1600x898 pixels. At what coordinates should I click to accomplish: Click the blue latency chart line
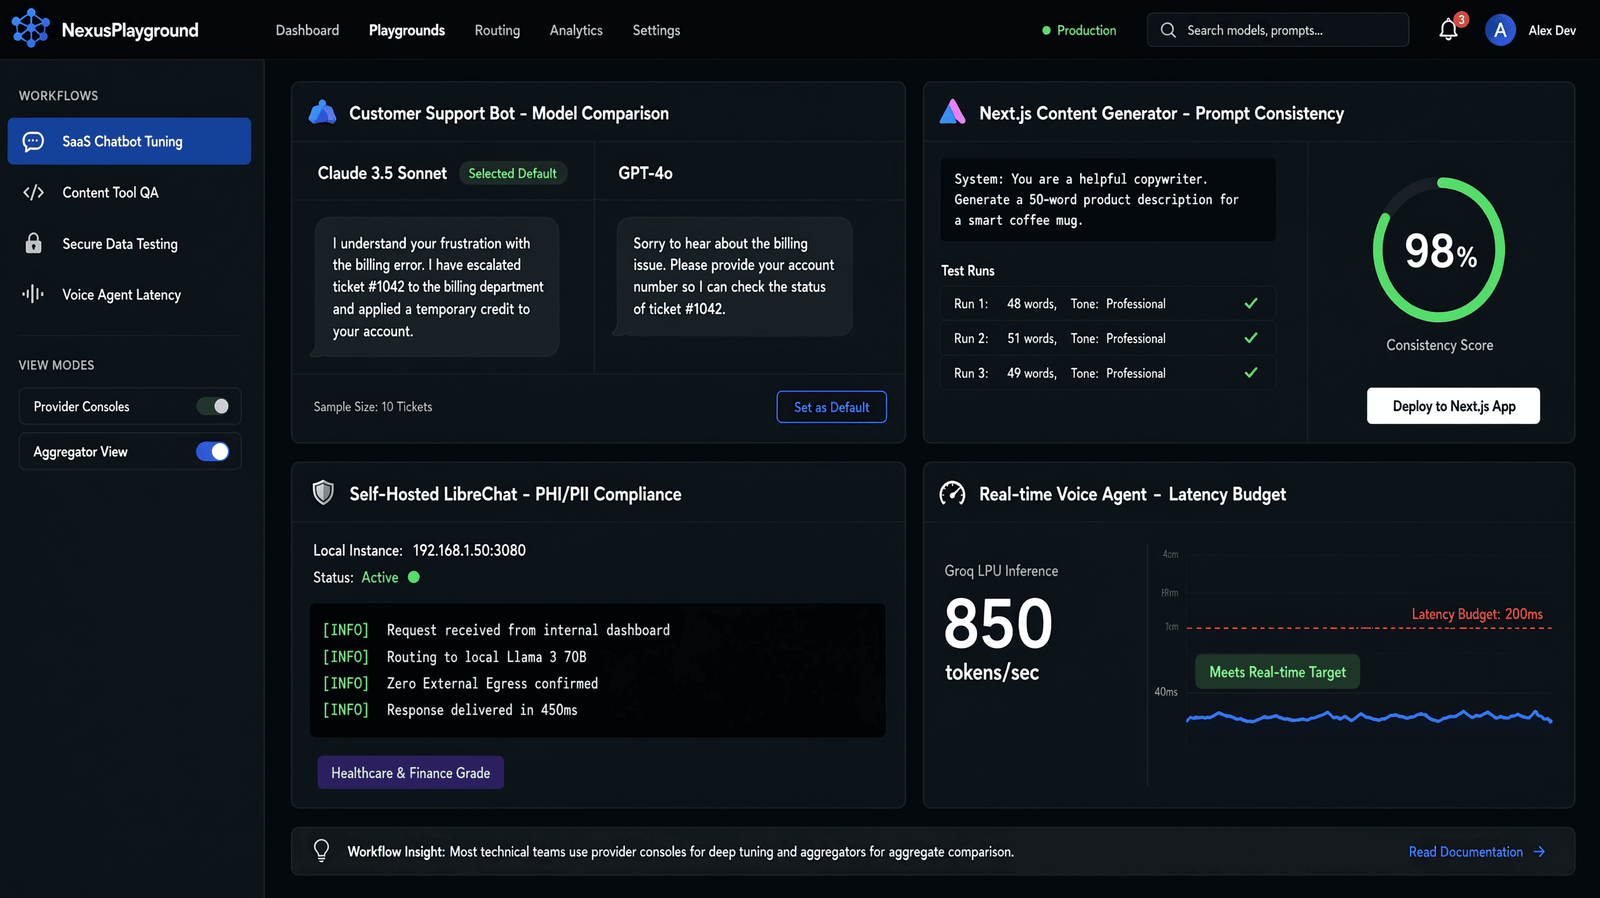coord(1368,716)
